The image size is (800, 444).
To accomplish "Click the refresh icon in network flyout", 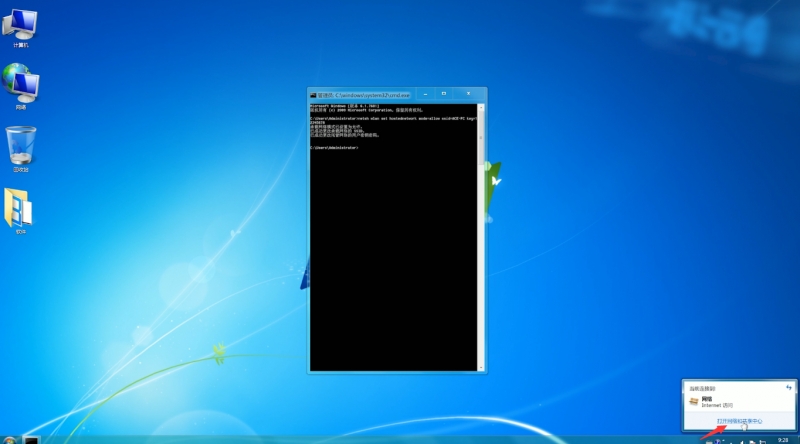I will click(x=789, y=387).
